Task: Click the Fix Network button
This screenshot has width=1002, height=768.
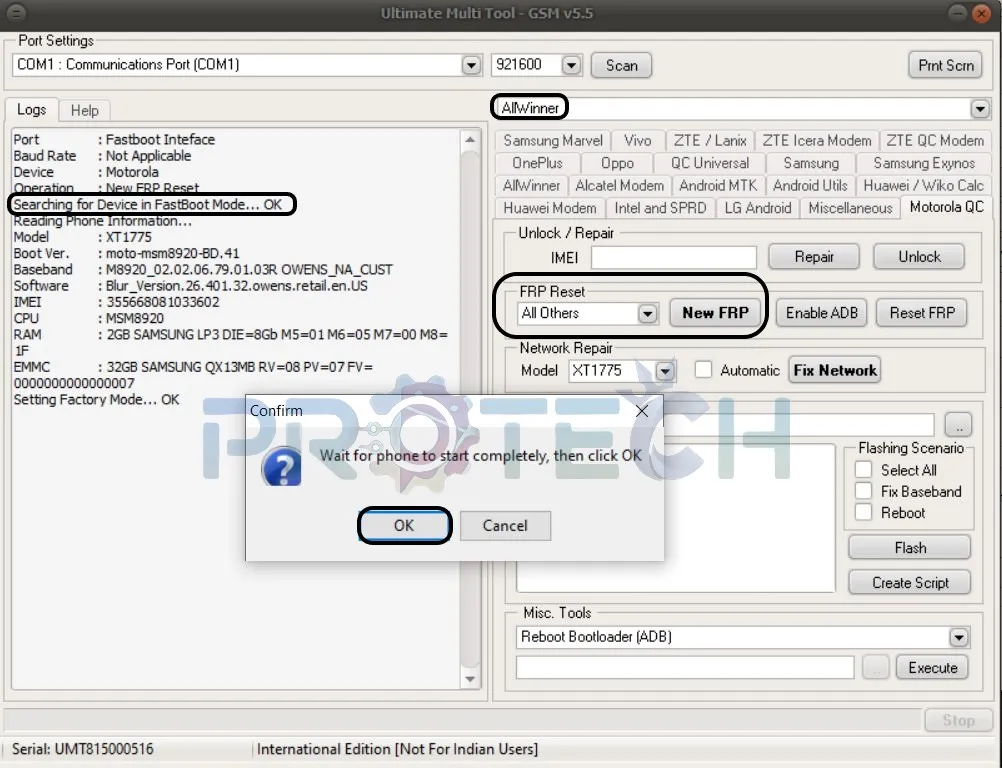Action: (x=835, y=371)
